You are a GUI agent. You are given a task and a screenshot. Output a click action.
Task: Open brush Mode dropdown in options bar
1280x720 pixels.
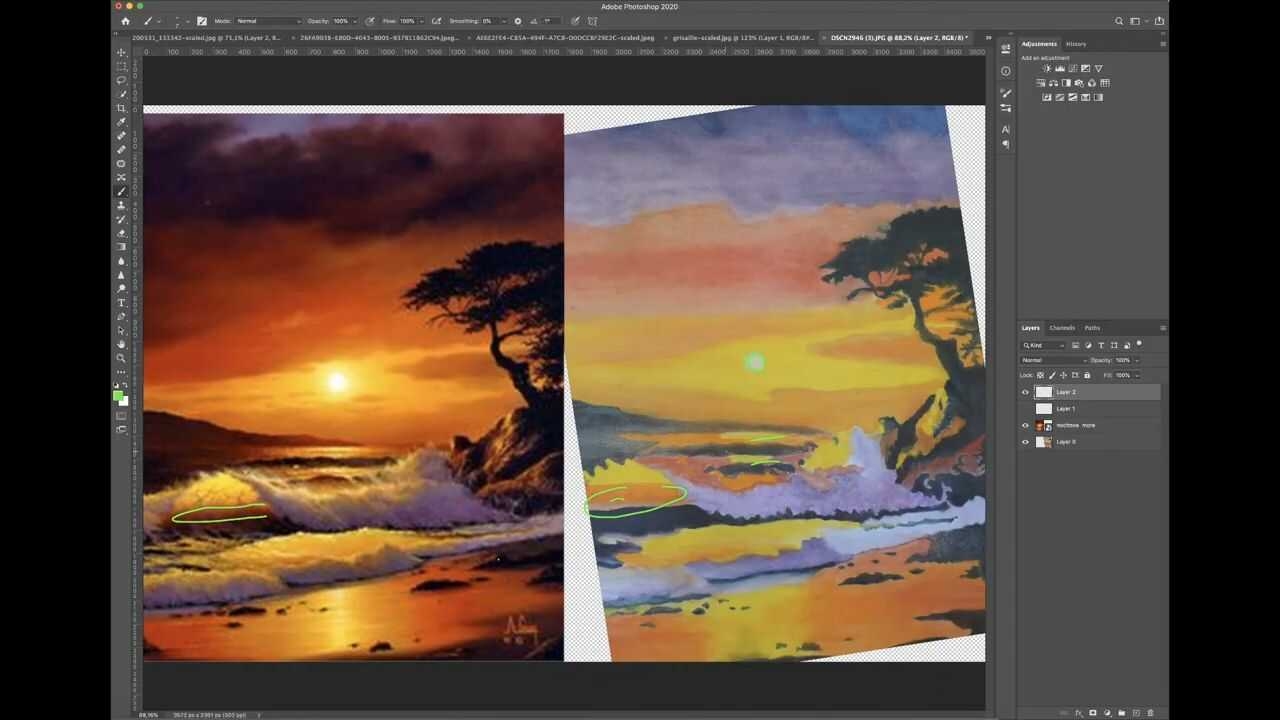(268, 21)
